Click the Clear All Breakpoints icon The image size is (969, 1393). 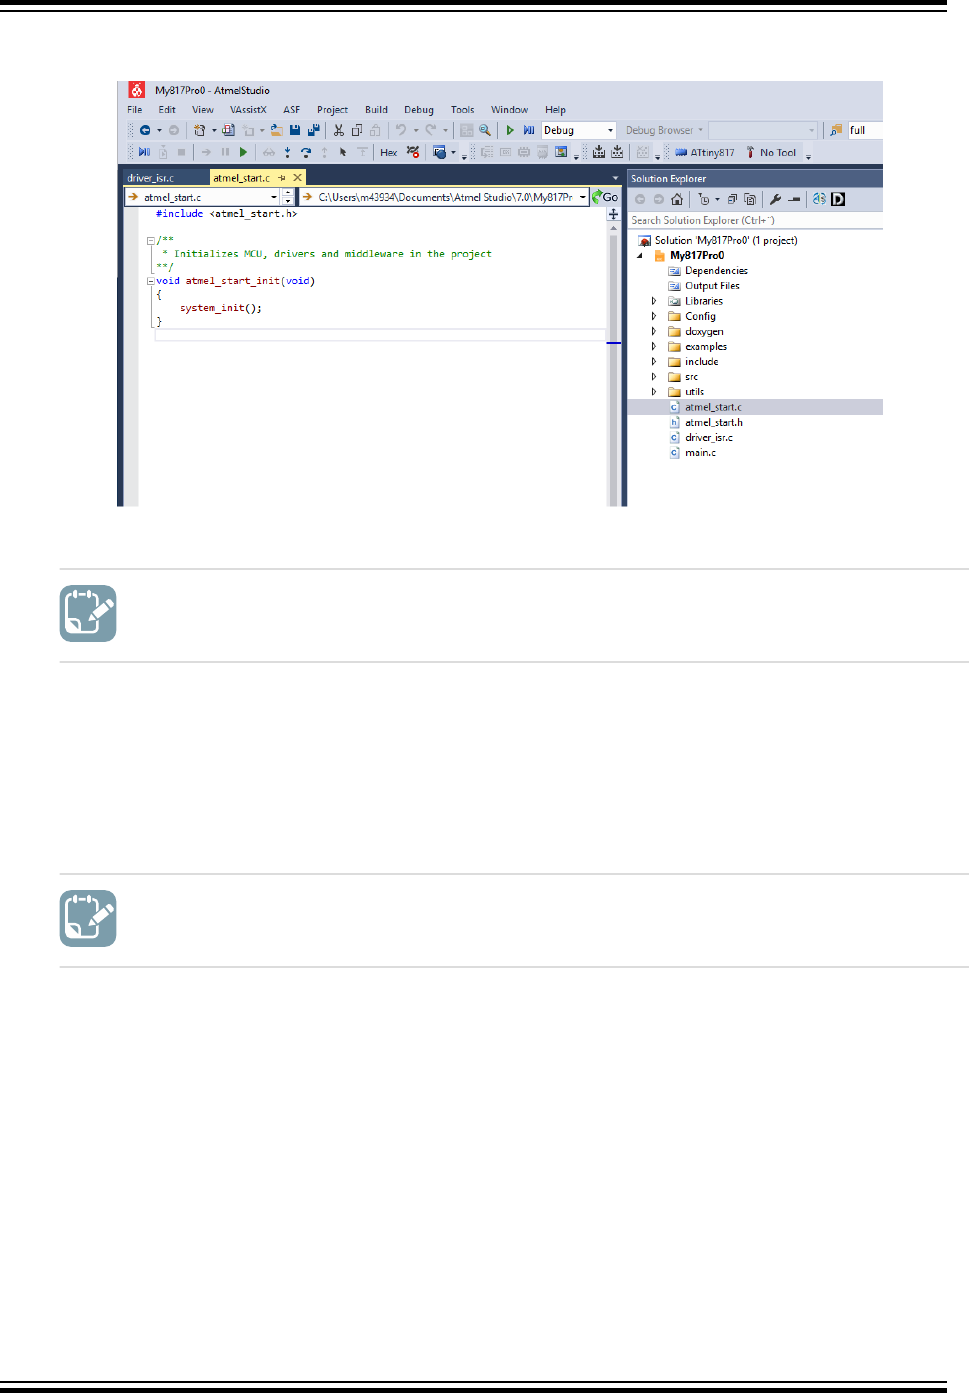[x=413, y=152]
